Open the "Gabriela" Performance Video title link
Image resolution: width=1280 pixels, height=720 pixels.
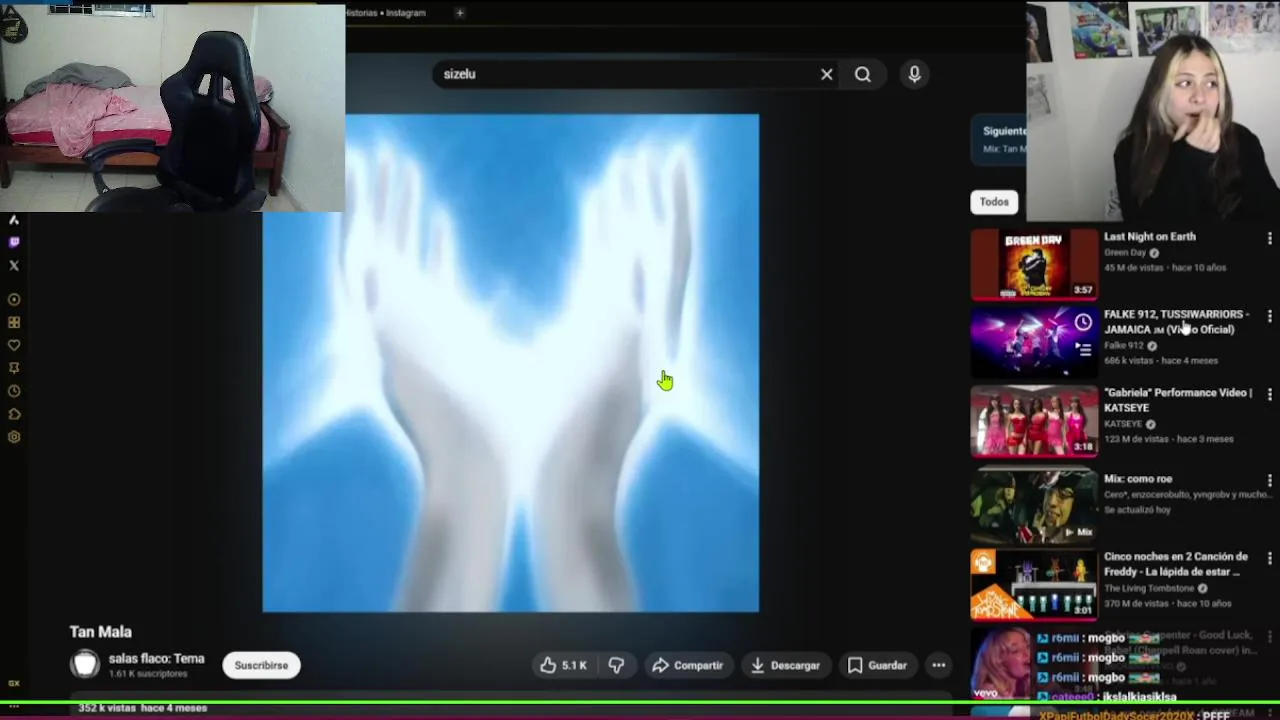pyautogui.click(x=1178, y=400)
